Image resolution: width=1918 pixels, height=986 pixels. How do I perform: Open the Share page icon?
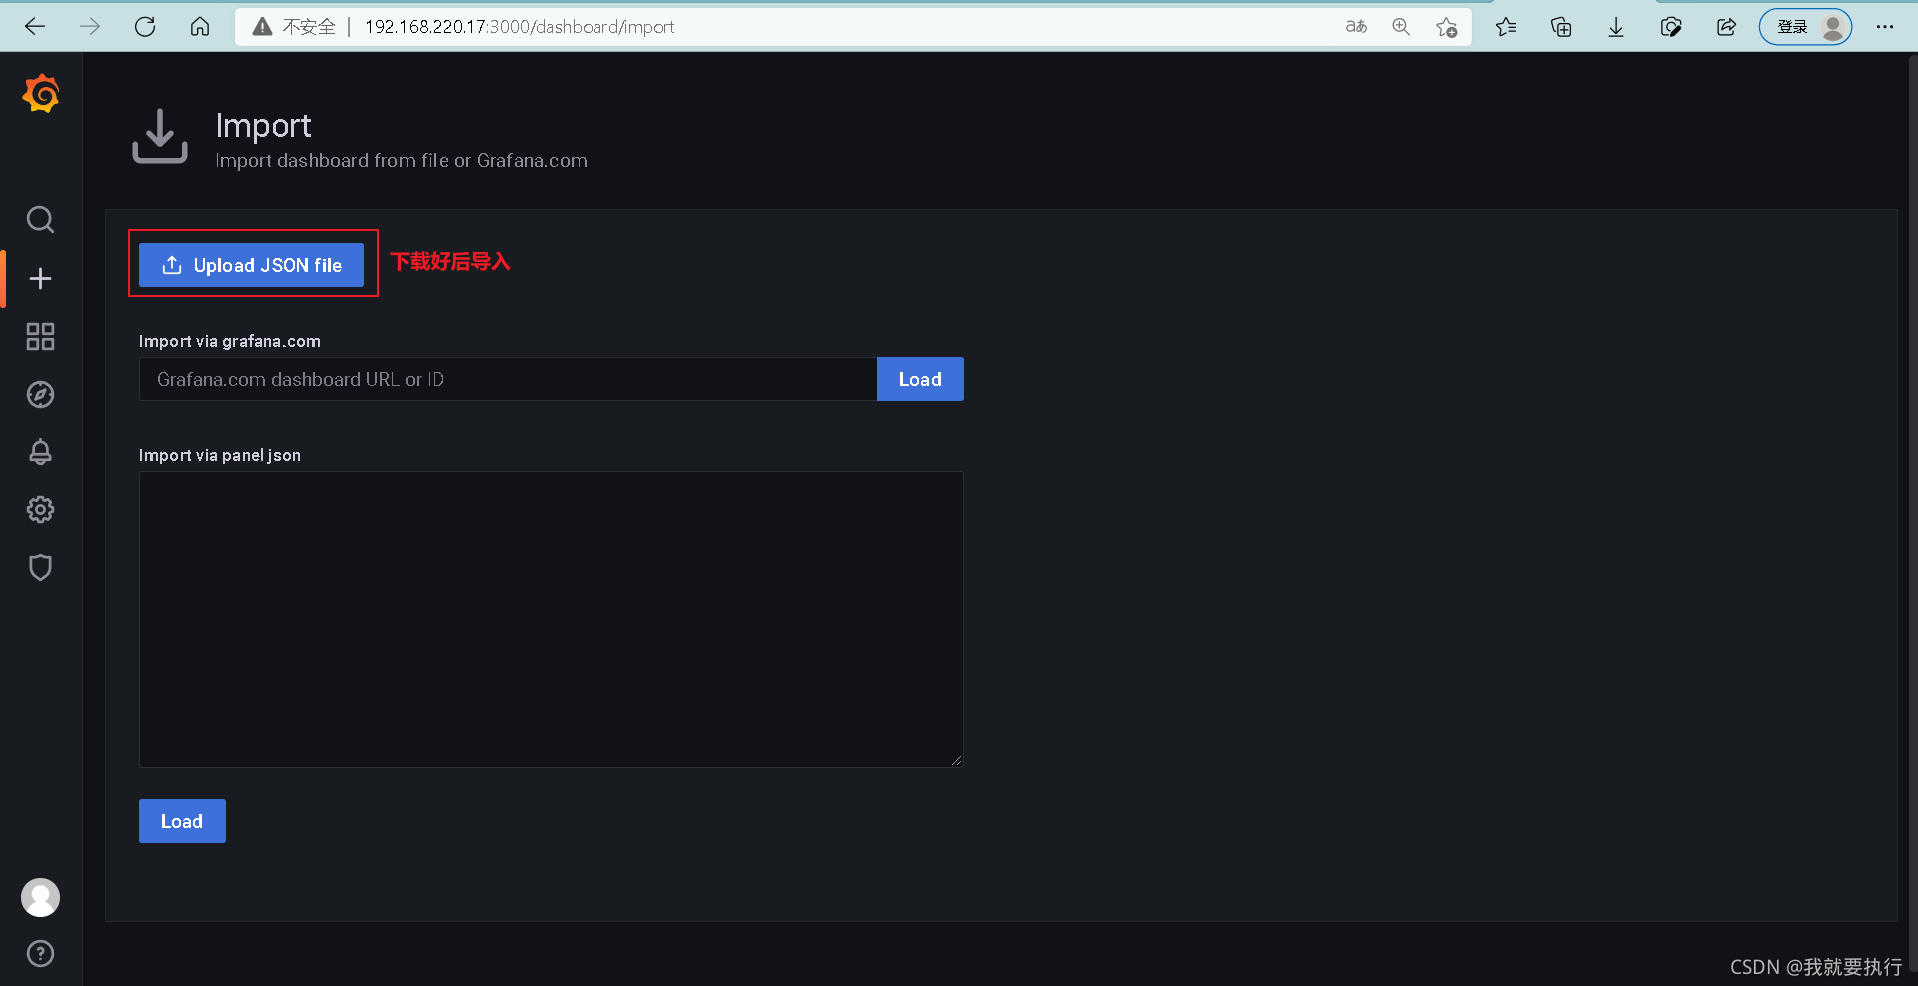point(1726,27)
